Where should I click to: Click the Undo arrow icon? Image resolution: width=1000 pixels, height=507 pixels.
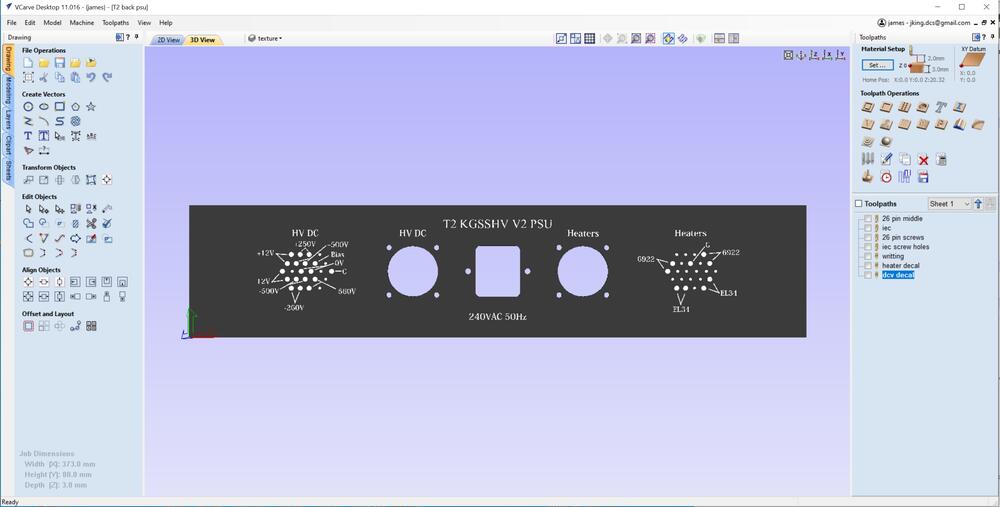[x=91, y=77]
